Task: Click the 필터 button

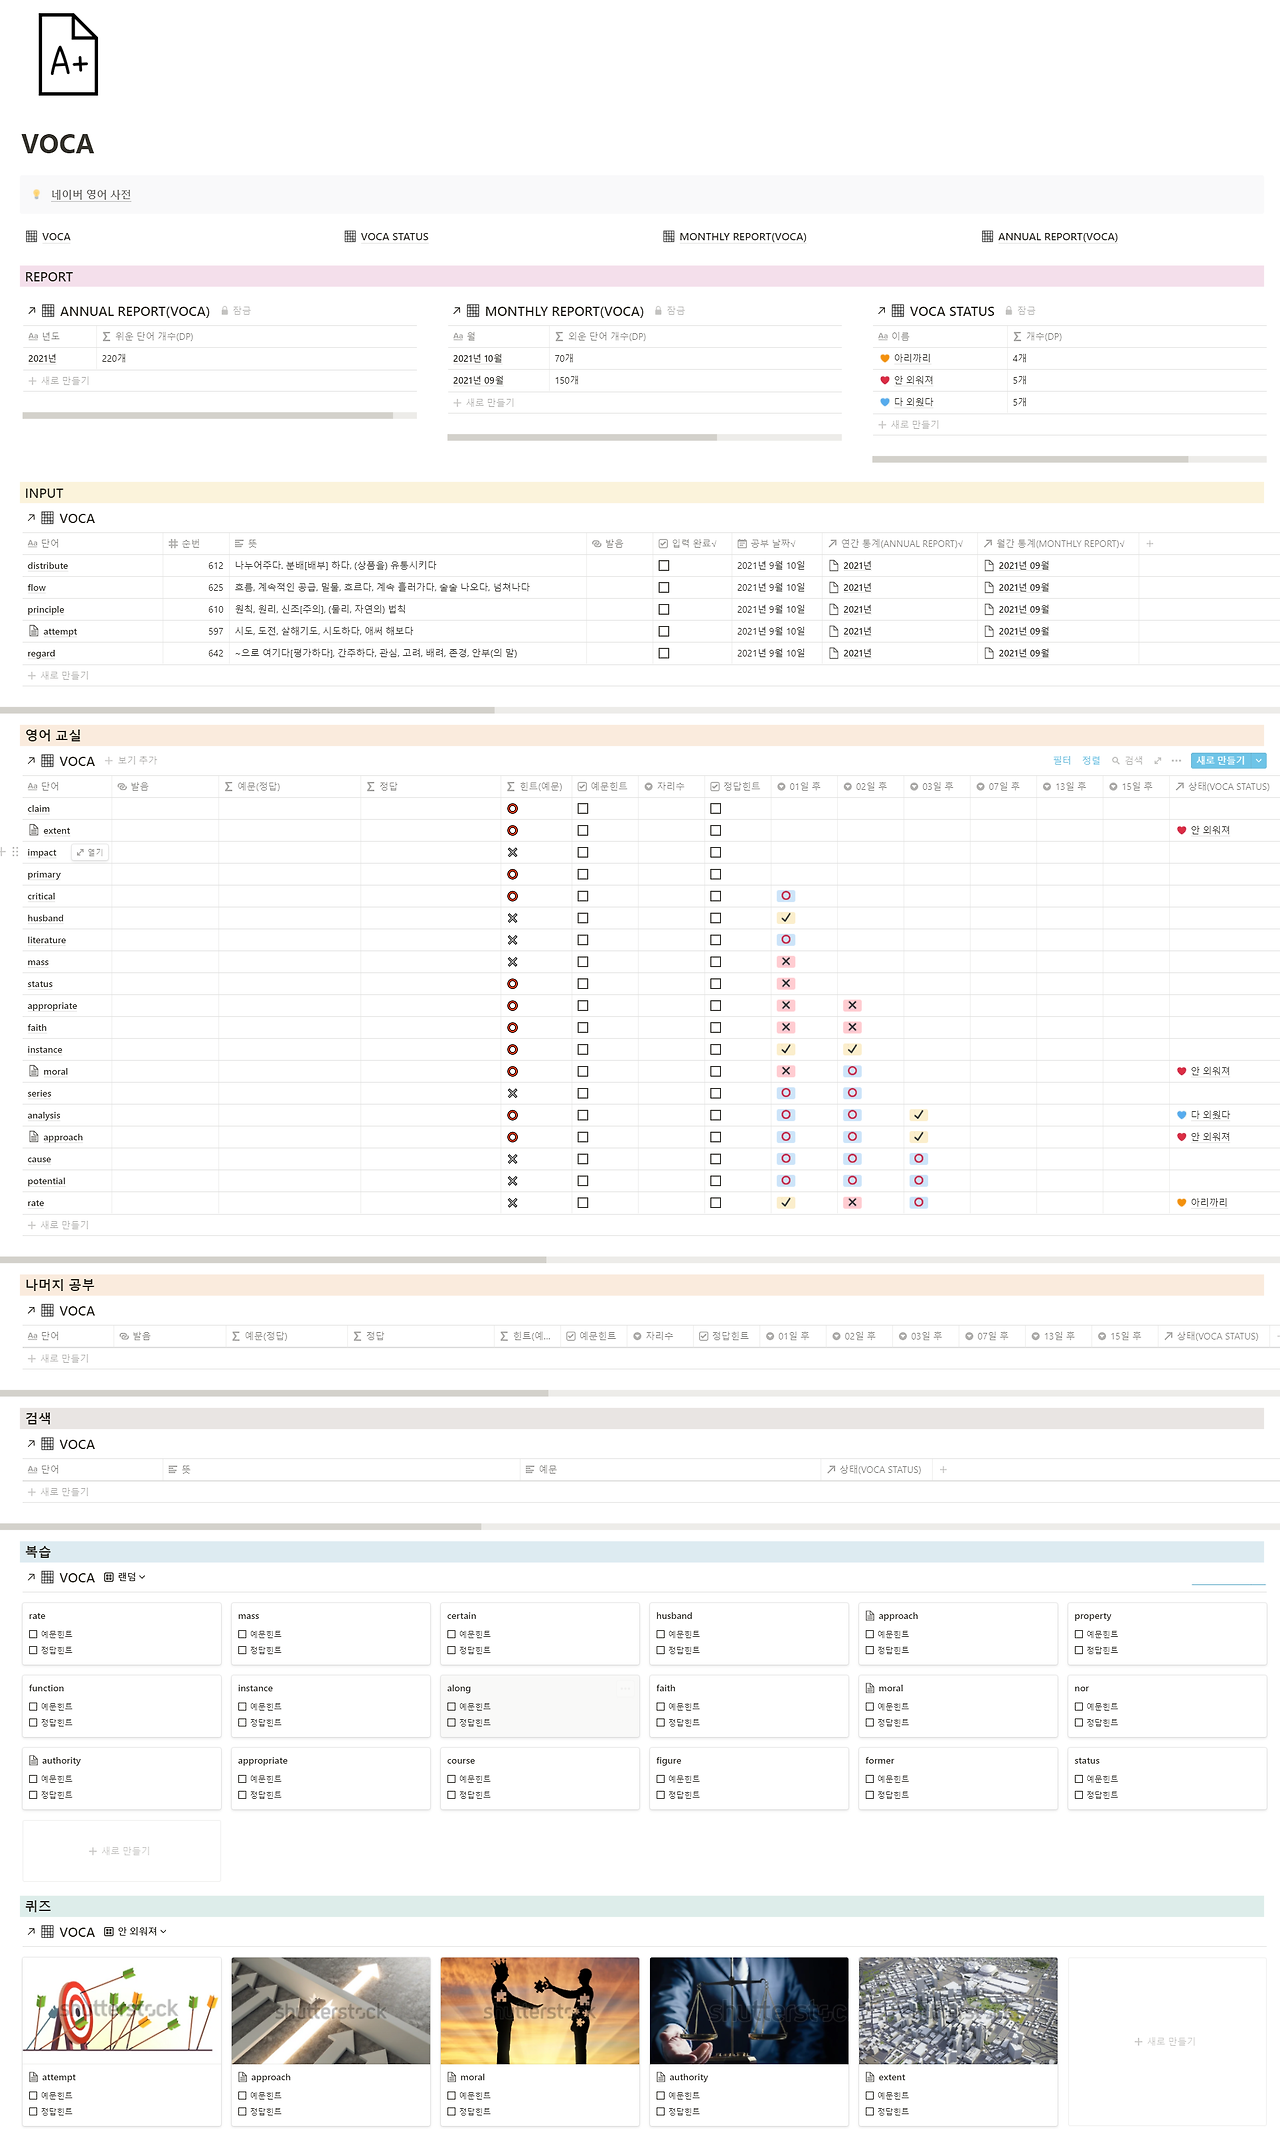Action: pos(1062,761)
